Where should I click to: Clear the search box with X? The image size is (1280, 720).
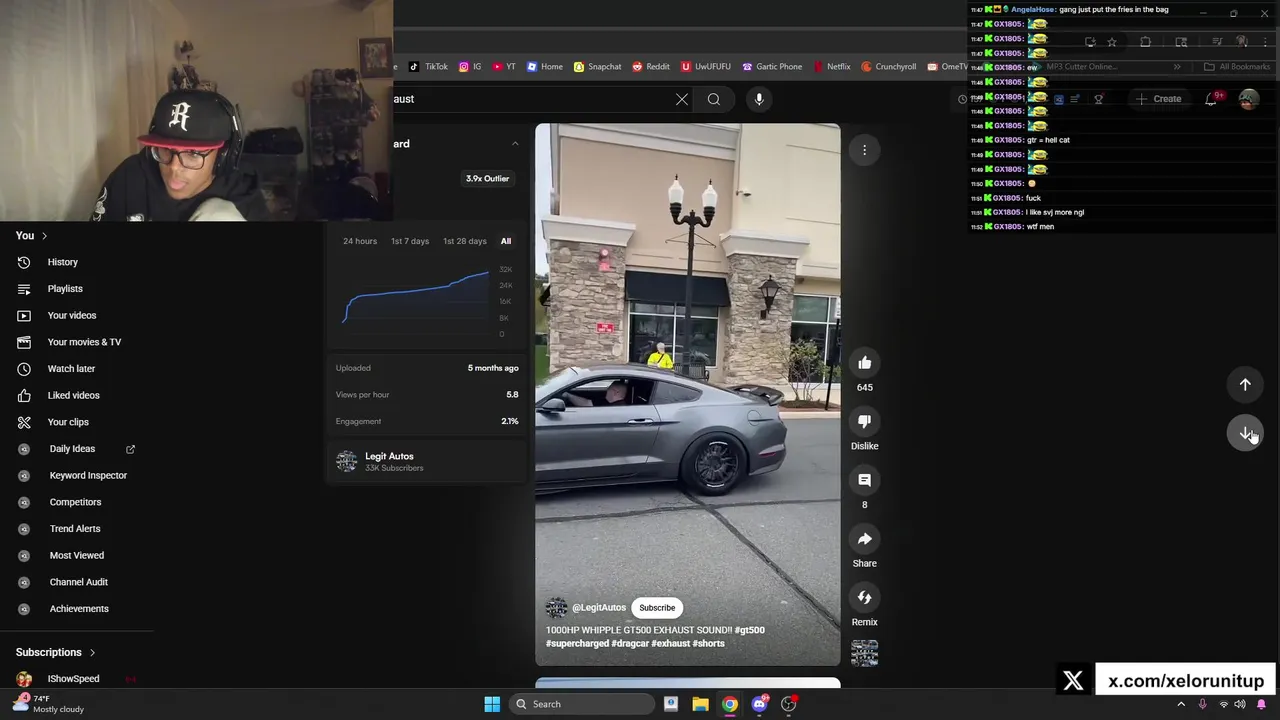pyautogui.click(x=682, y=99)
